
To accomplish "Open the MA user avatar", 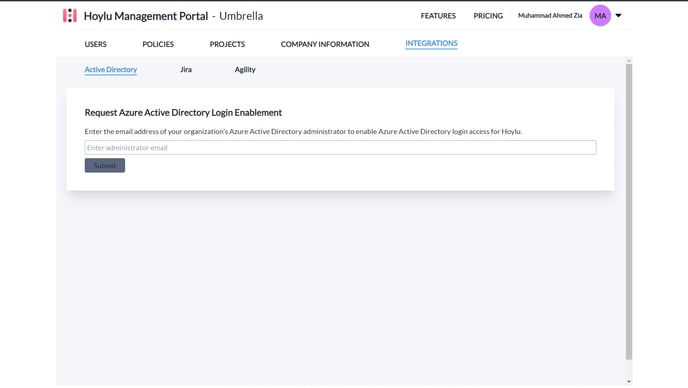I will tap(600, 15).
